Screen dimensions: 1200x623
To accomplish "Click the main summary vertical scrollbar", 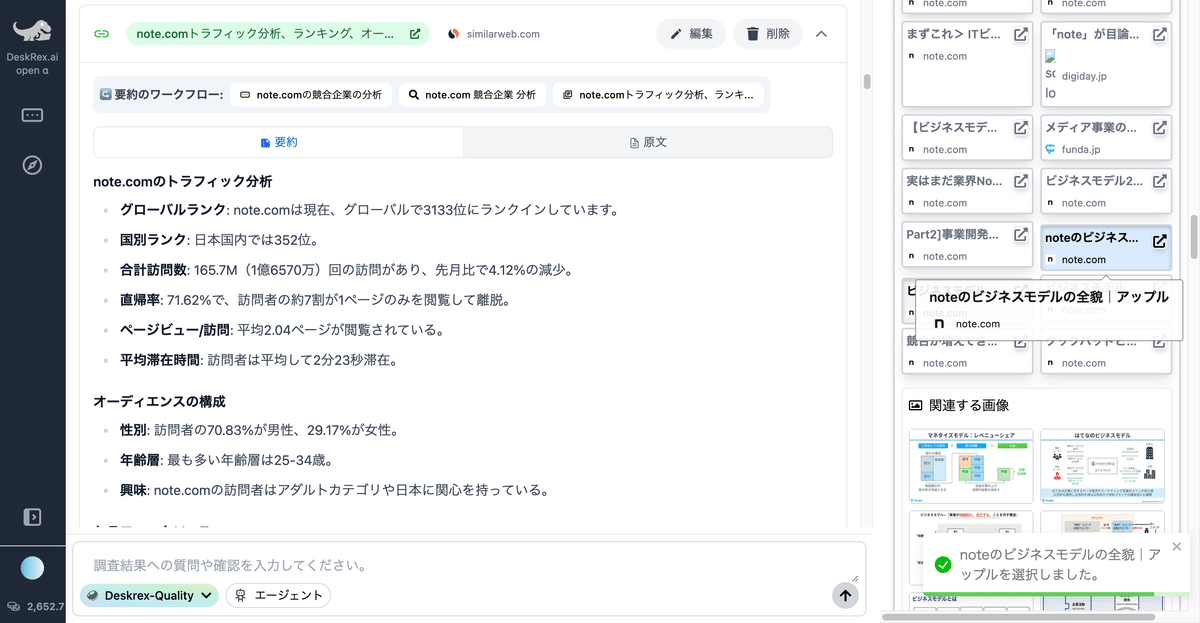I will point(867,82).
